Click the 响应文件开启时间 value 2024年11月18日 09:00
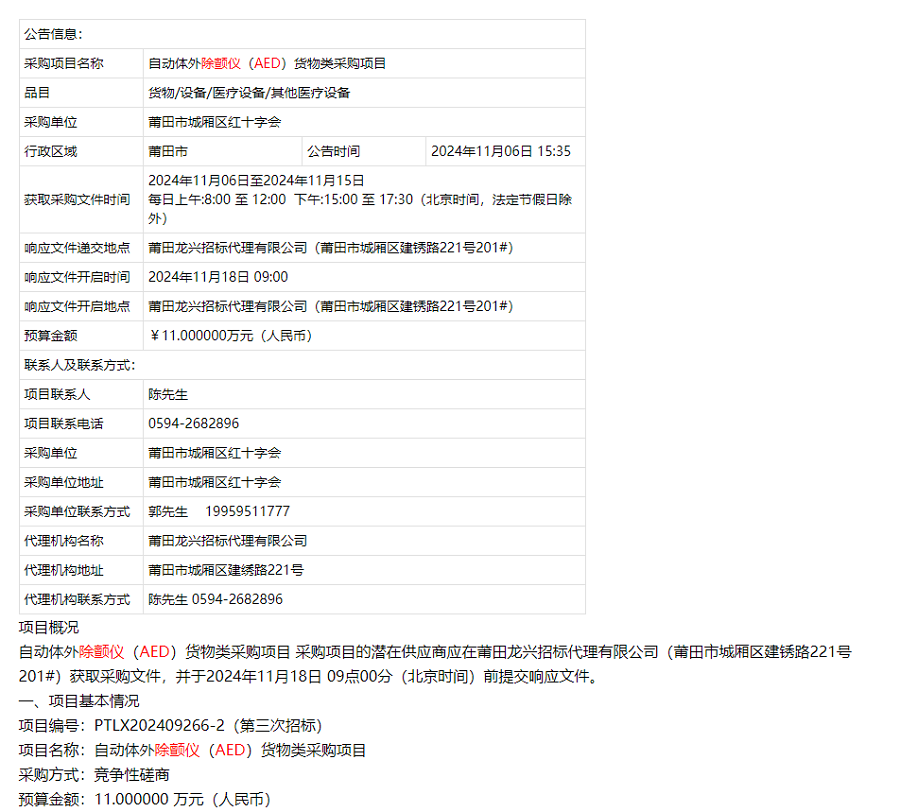The width and height of the screenshot is (900, 812). click(x=218, y=277)
